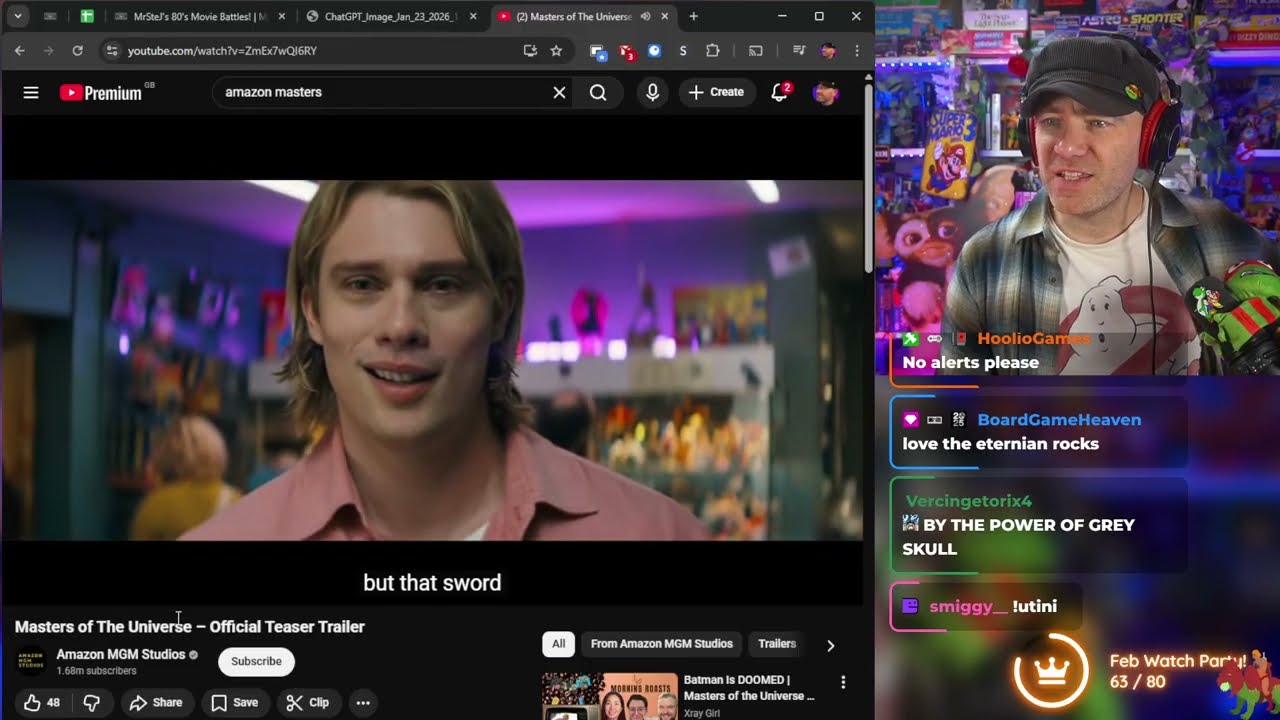The height and width of the screenshot is (720, 1280).
Task: Open the YouTube guide hamburger menu
Action: (x=31, y=92)
